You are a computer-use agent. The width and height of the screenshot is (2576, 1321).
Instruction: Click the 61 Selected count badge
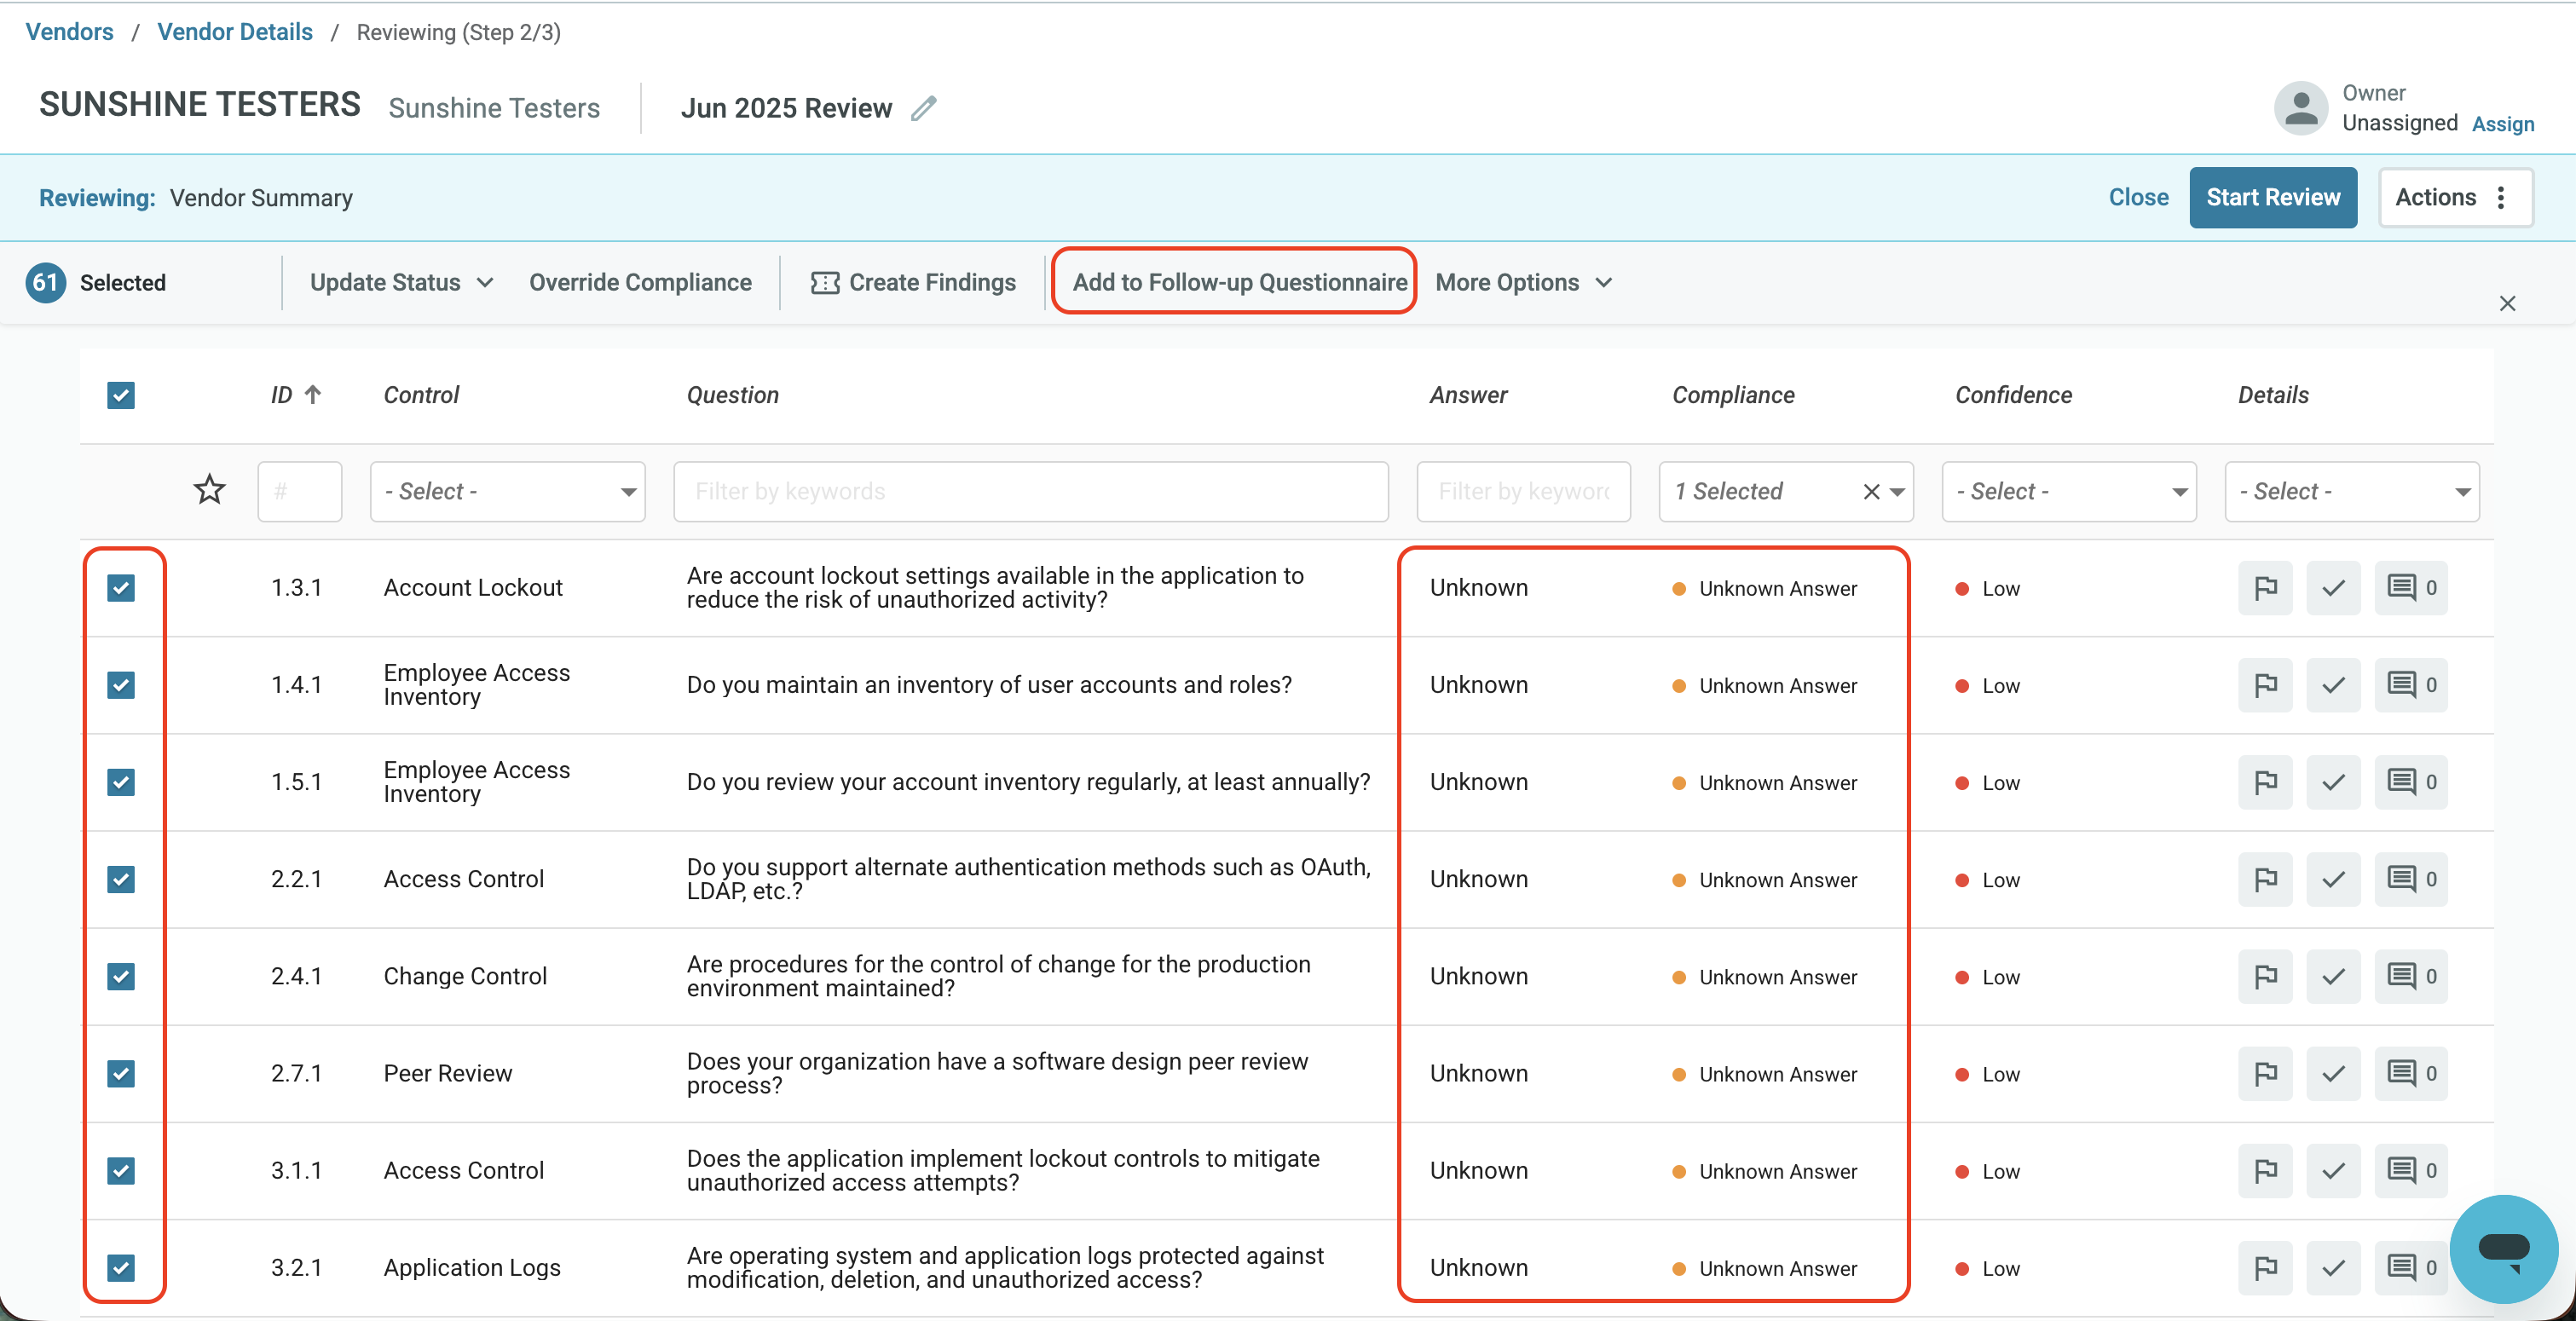coord(46,282)
